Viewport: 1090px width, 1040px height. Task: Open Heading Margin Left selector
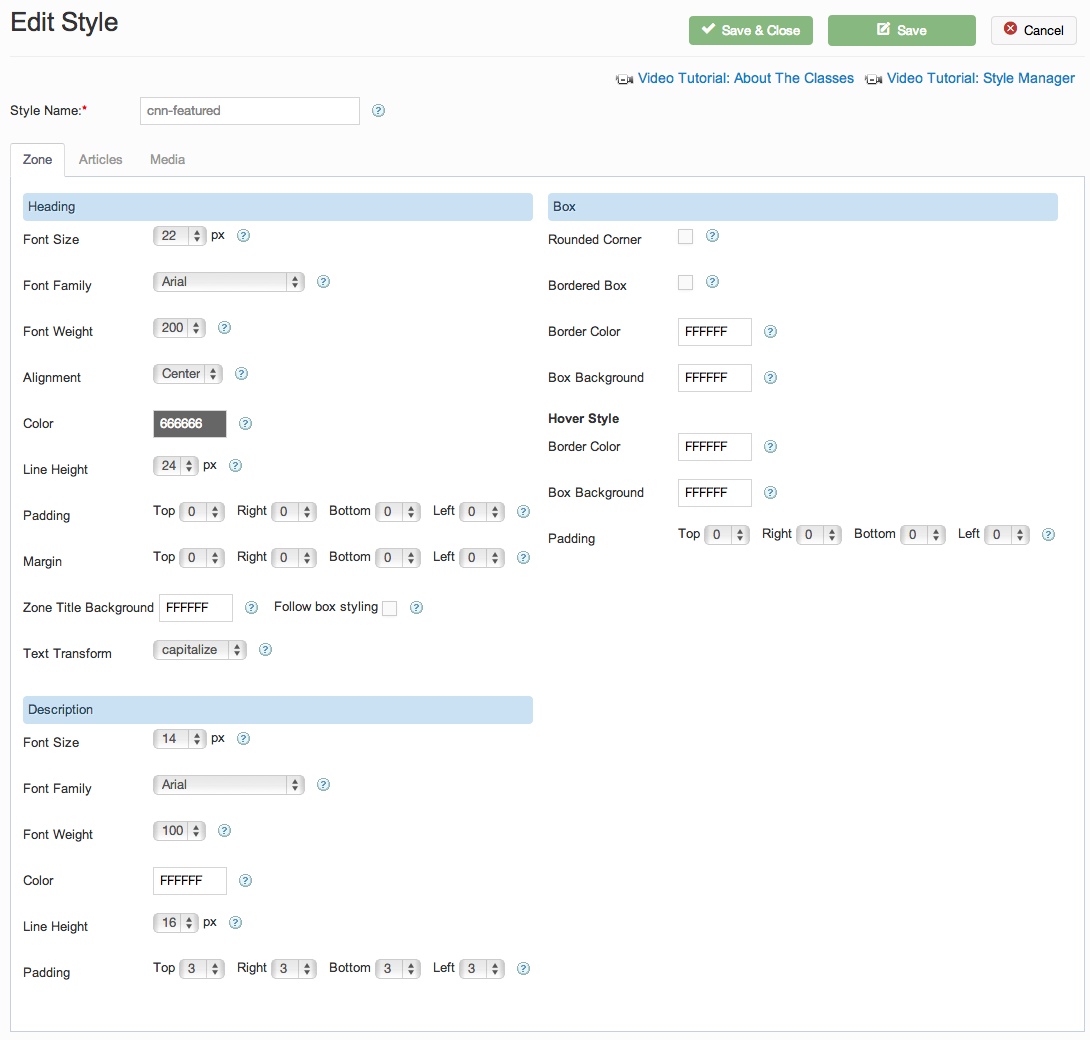(482, 558)
